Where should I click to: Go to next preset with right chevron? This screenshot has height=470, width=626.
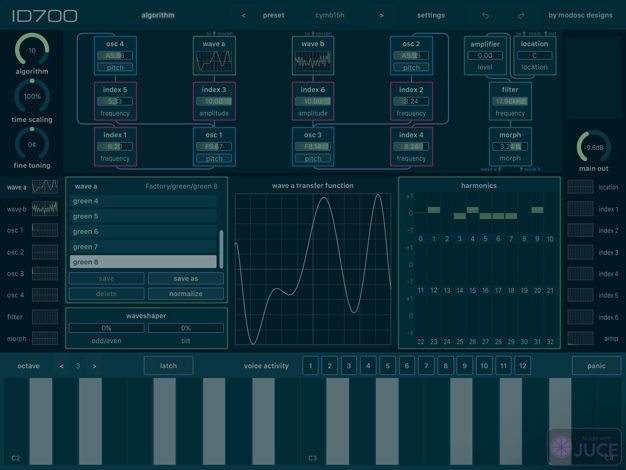click(381, 16)
